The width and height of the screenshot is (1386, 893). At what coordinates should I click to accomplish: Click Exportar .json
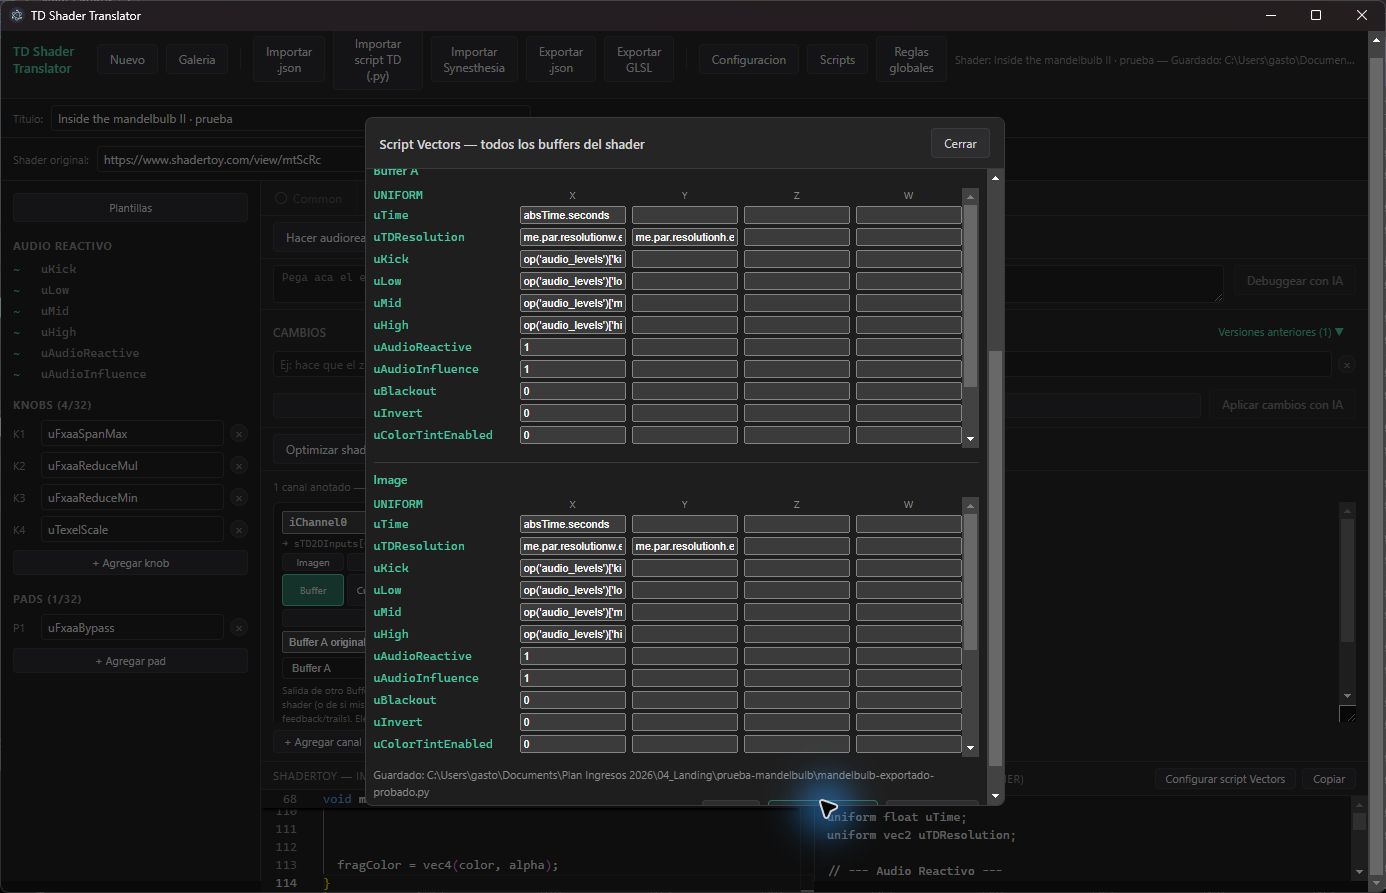click(561, 60)
